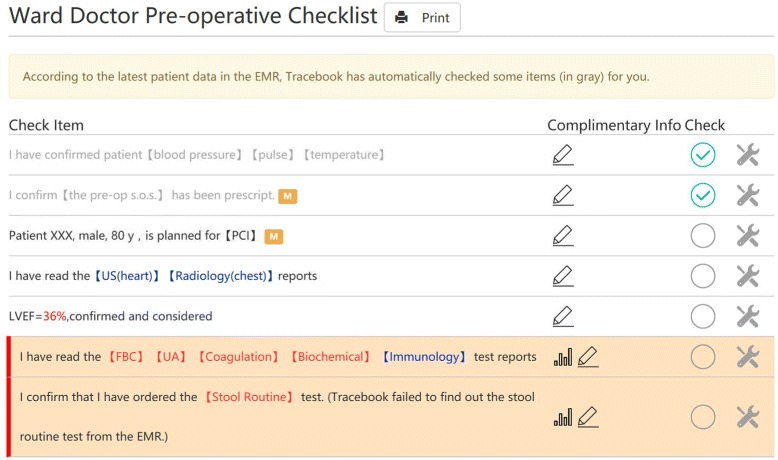
Task: Edit complimentary info for blood pressure row
Action: pyautogui.click(x=563, y=155)
